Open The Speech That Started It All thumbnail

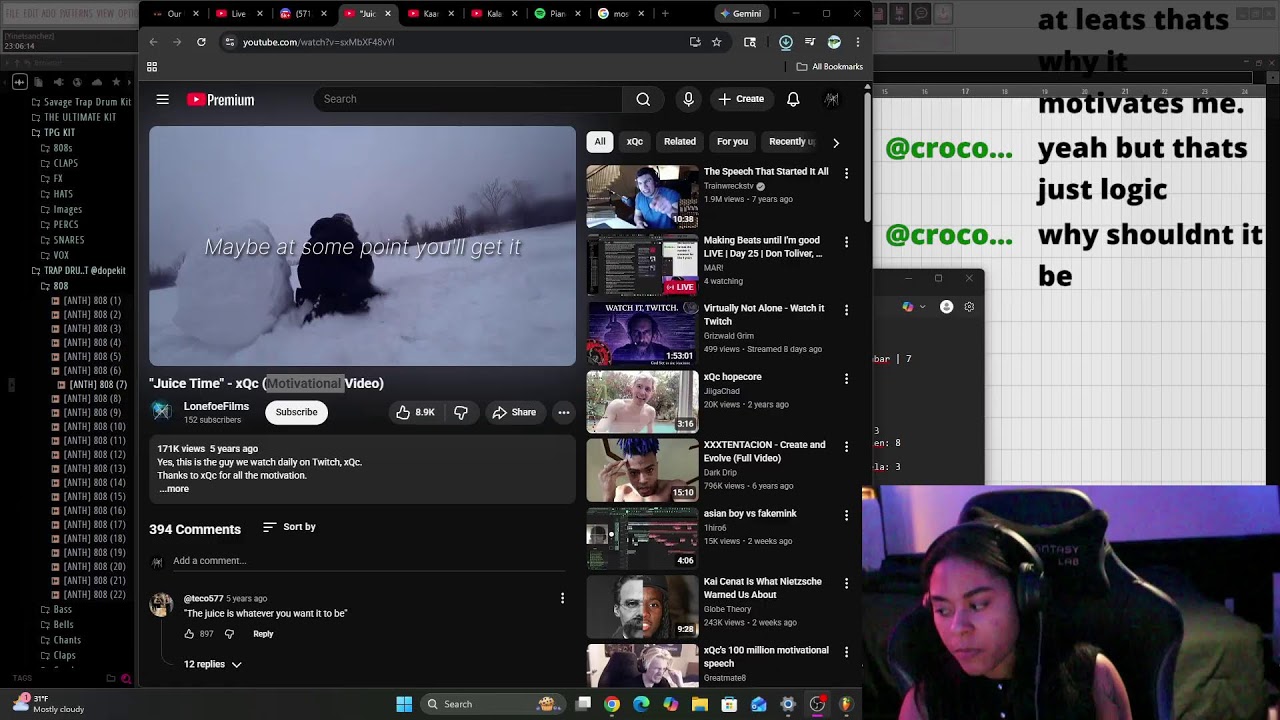click(642, 197)
